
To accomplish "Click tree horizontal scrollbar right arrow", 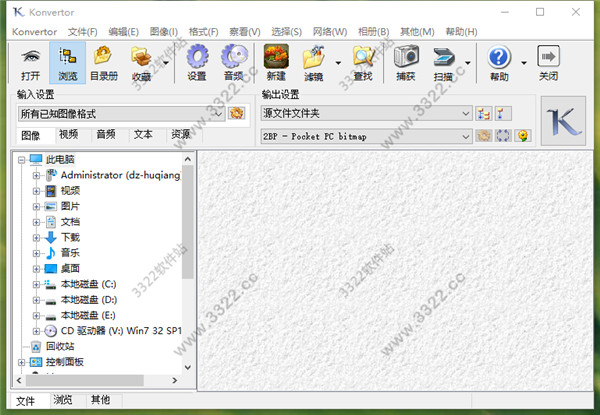I will coord(175,381).
